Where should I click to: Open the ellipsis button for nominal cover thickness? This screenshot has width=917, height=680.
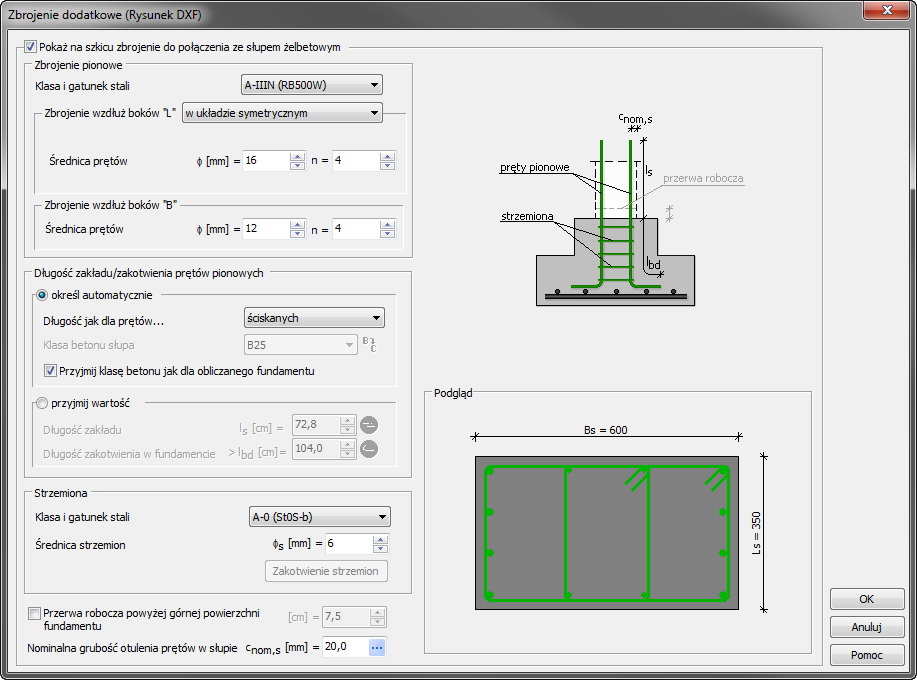point(376,647)
